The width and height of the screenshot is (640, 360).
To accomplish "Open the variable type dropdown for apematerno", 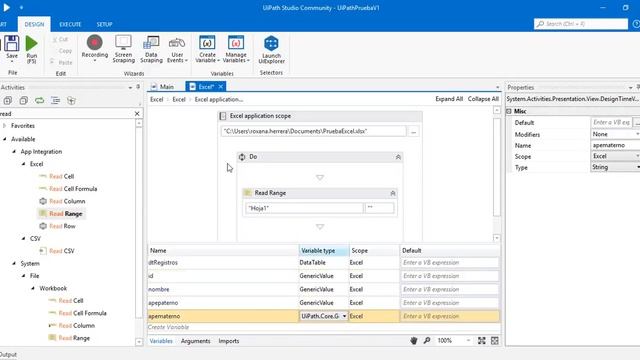I will pos(344,316).
